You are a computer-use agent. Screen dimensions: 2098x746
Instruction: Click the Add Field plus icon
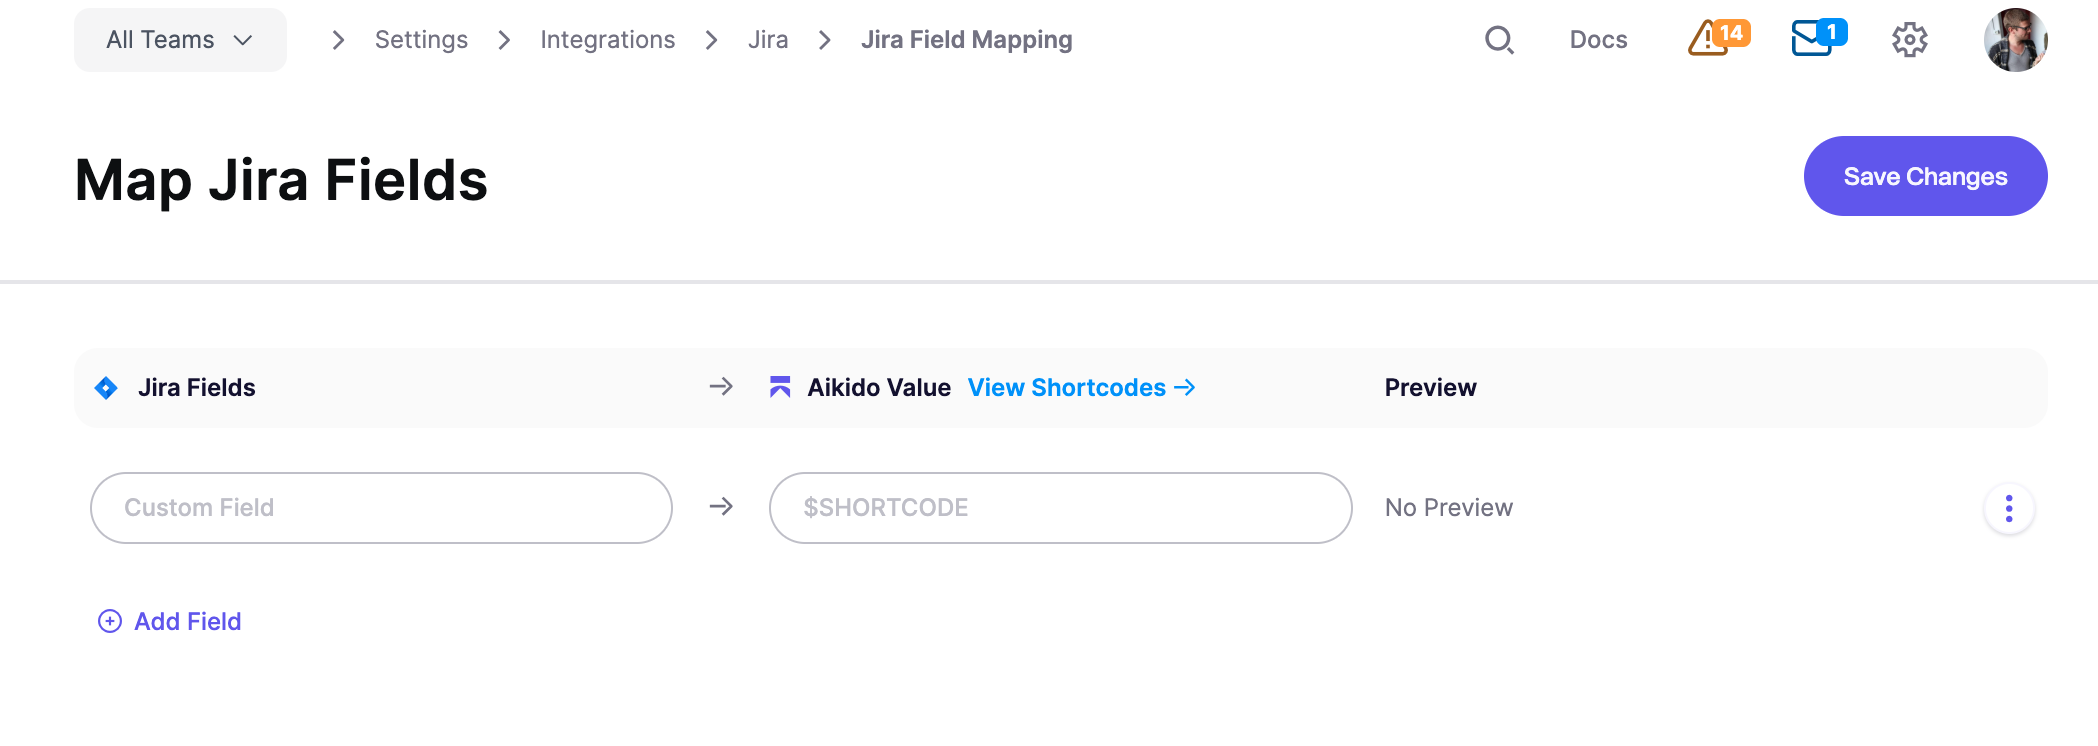coord(110,621)
